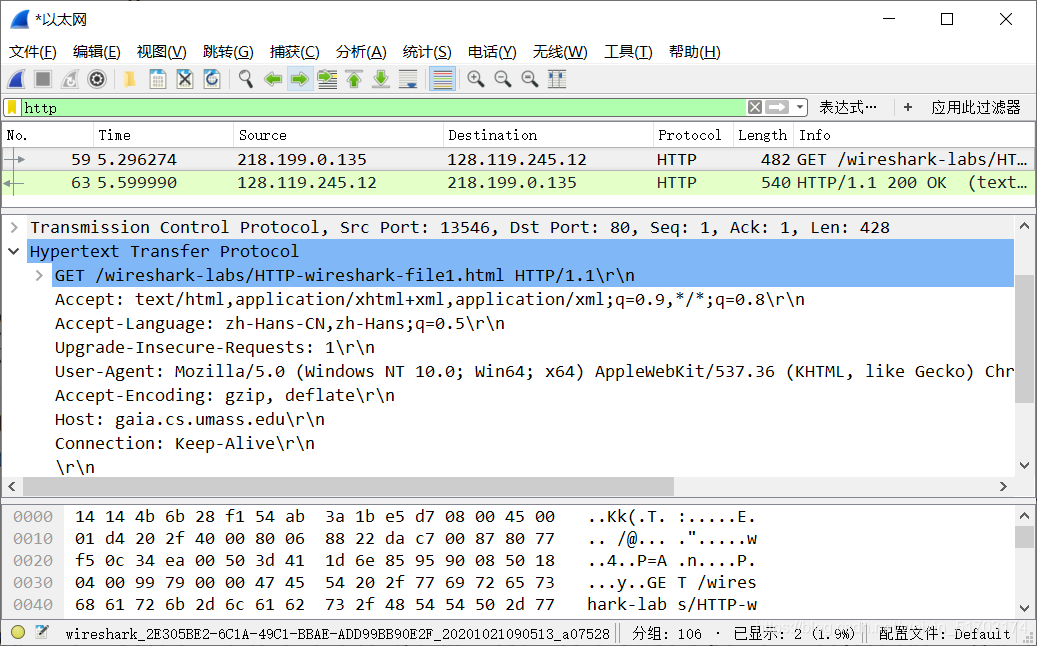Select the Accept-Encoding header line
The width and height of the screenshot is (1037, 646).
225,395
